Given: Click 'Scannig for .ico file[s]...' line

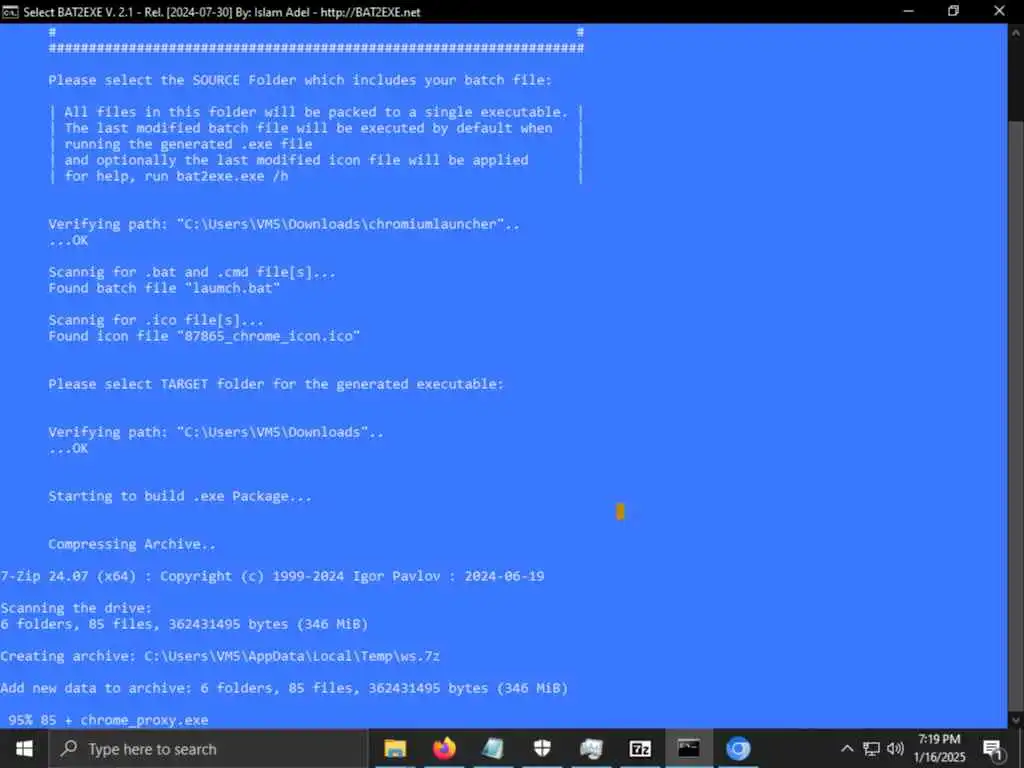Looking at the screenshot, I should [155, 320].
